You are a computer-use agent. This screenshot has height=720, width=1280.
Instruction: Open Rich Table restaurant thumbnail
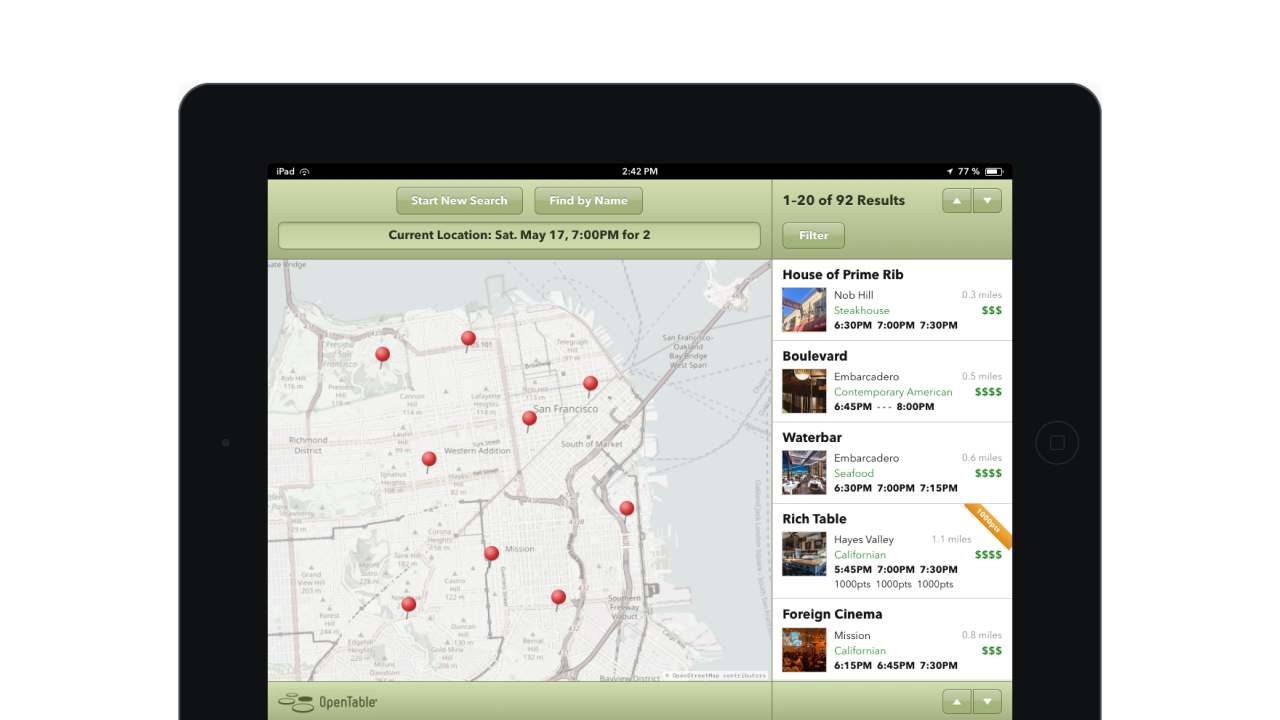click(804, 554)
